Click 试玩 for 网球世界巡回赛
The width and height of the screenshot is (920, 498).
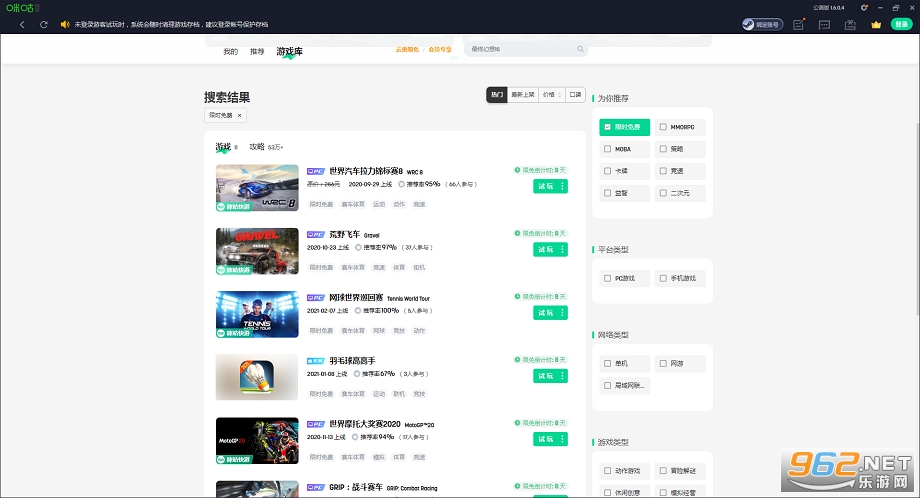546,313
